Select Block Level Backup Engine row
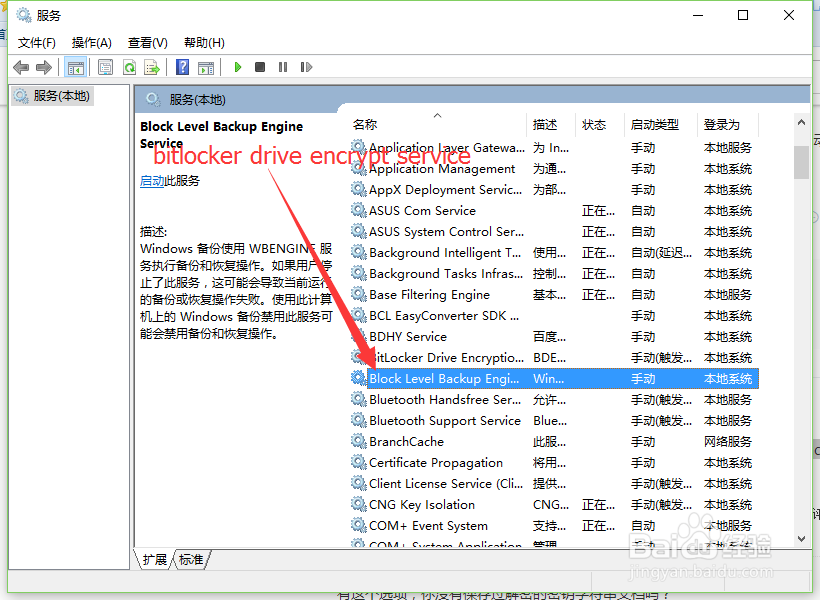This screenshot has width=820, height=600. (x=554, y=379)
